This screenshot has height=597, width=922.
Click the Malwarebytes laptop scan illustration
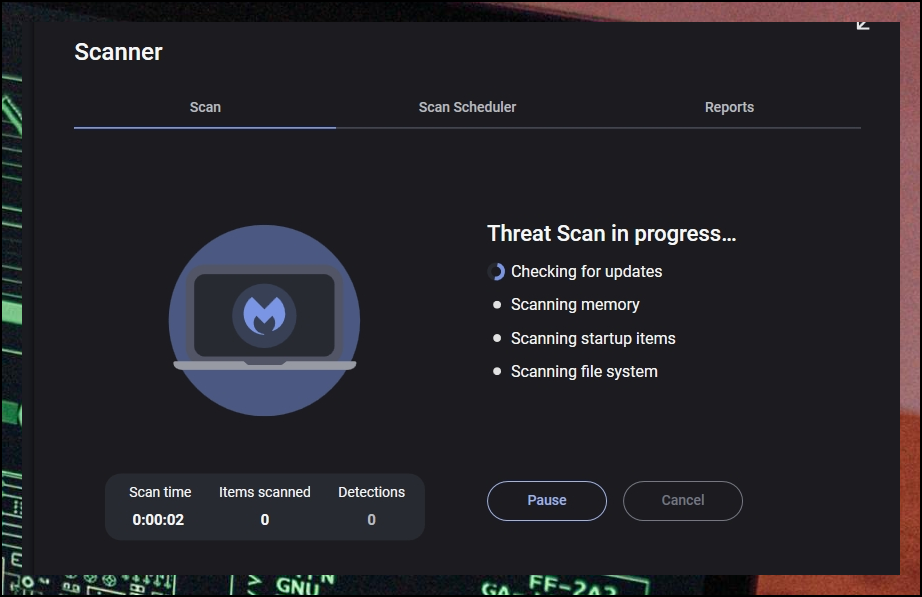pyautogui.click(x=264, y=321)
